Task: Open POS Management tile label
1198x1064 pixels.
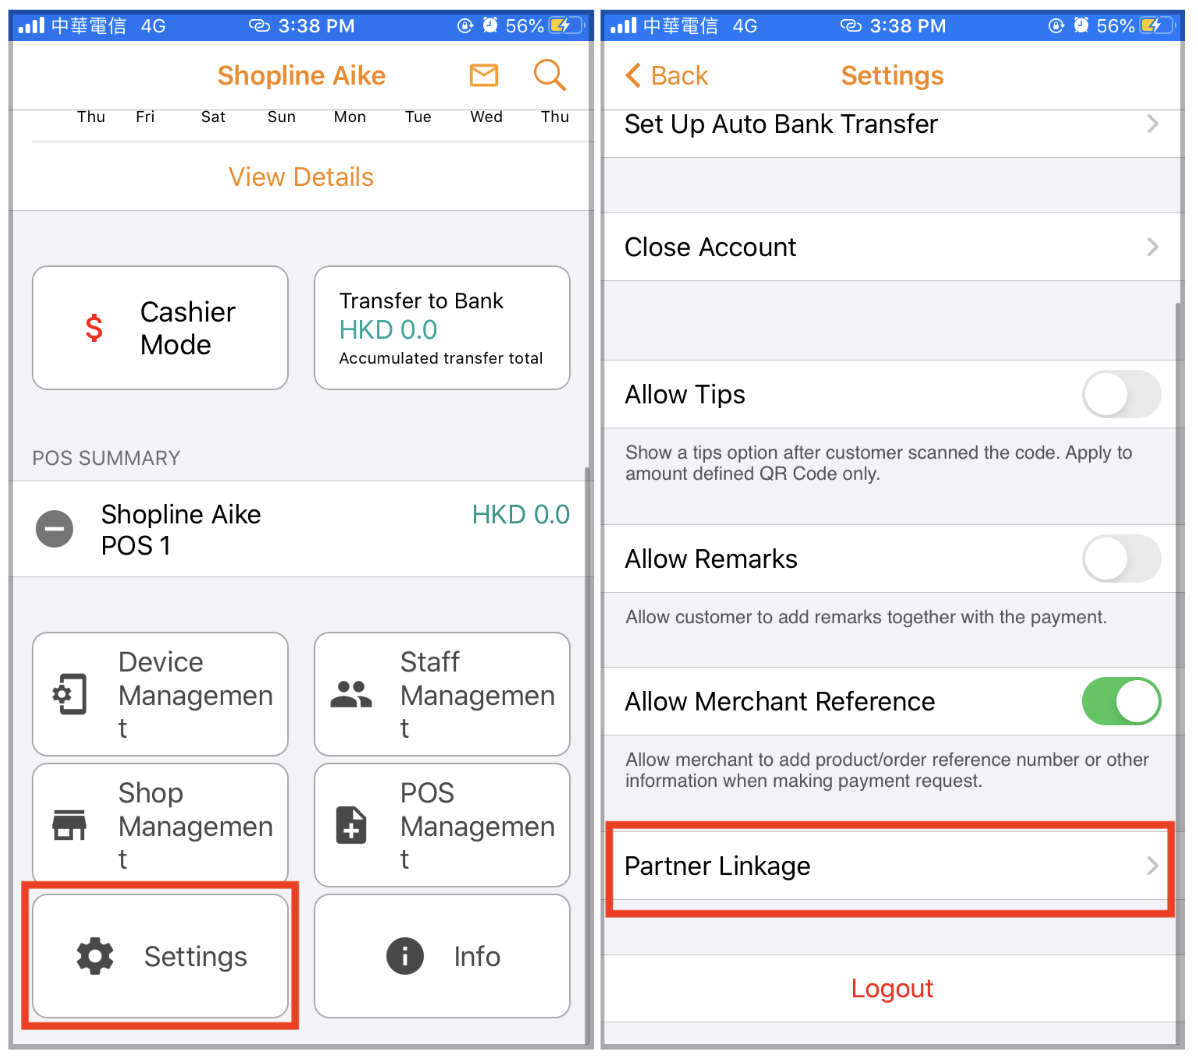Action: [478, 826]
